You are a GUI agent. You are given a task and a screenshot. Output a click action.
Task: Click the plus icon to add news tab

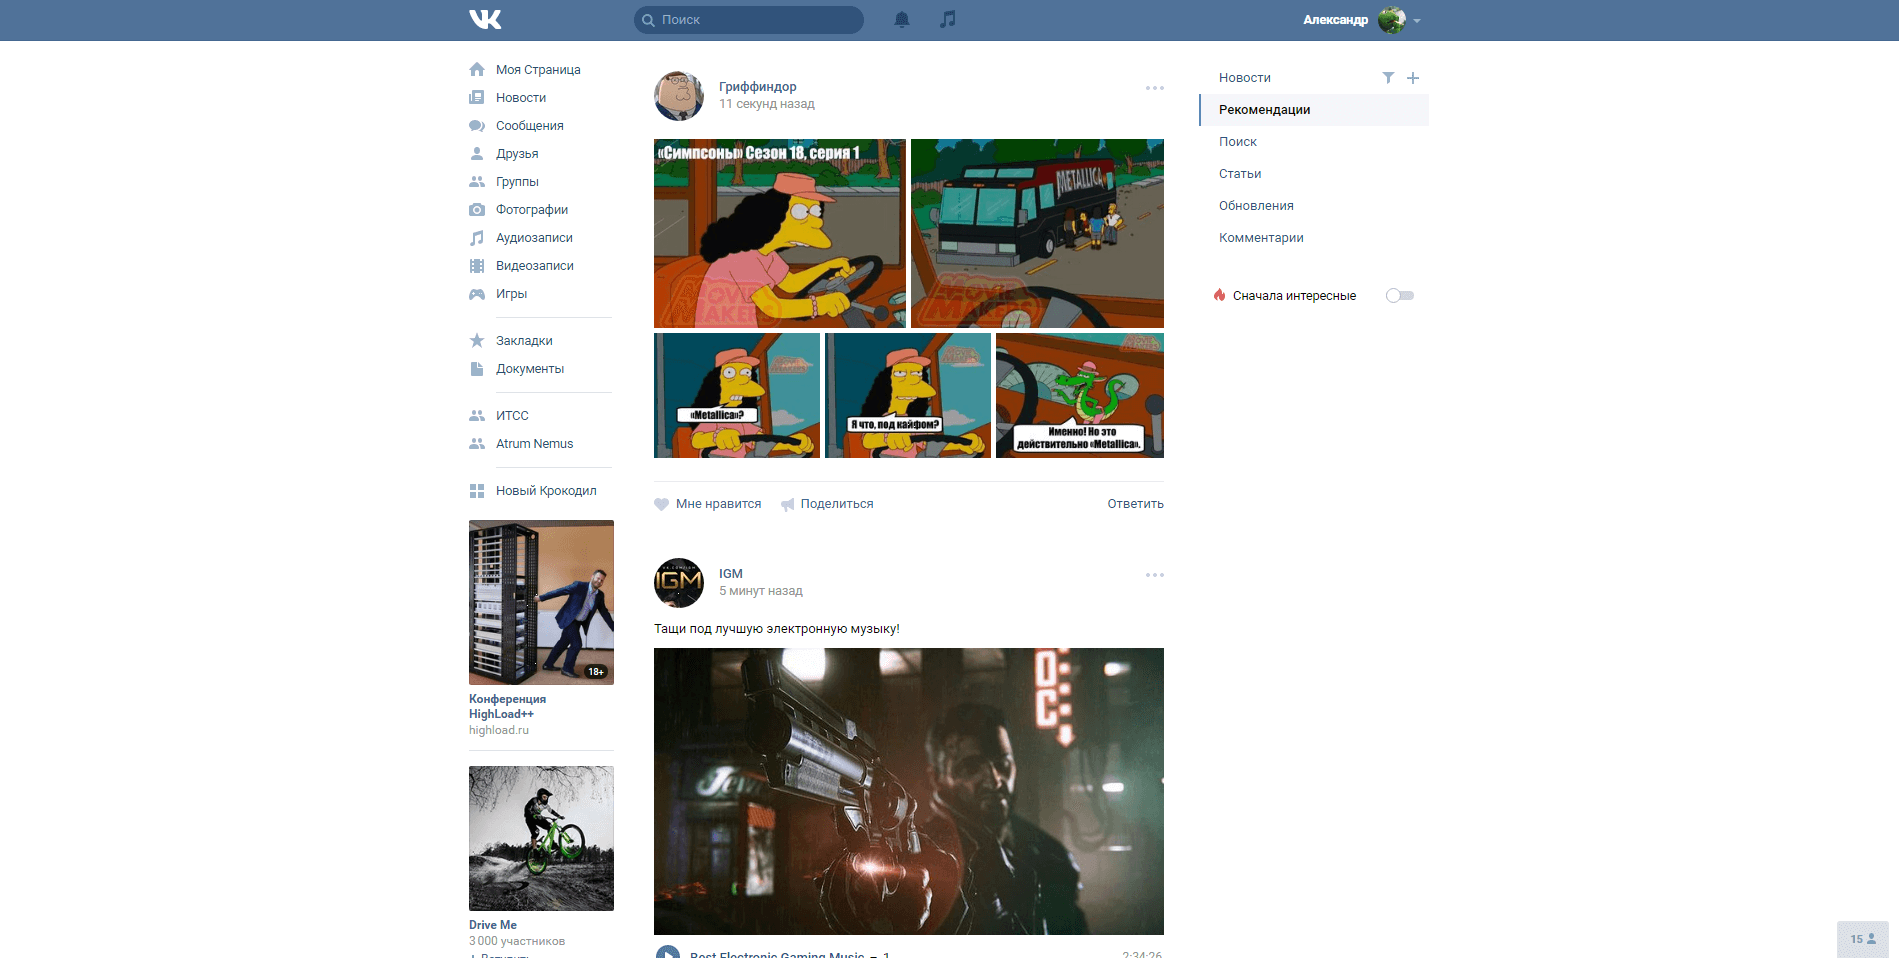(x=1413, y=78)
